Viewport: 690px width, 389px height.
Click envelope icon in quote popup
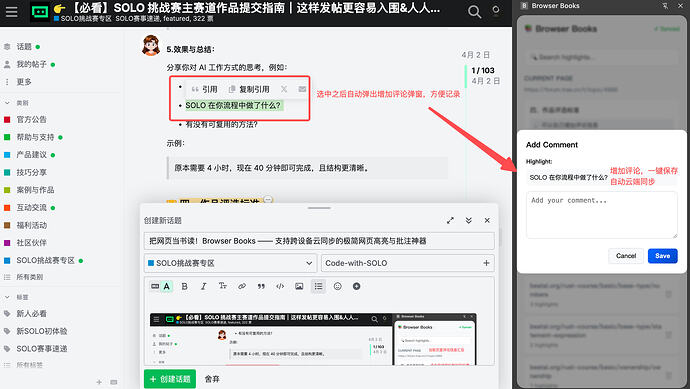[302, 89]
